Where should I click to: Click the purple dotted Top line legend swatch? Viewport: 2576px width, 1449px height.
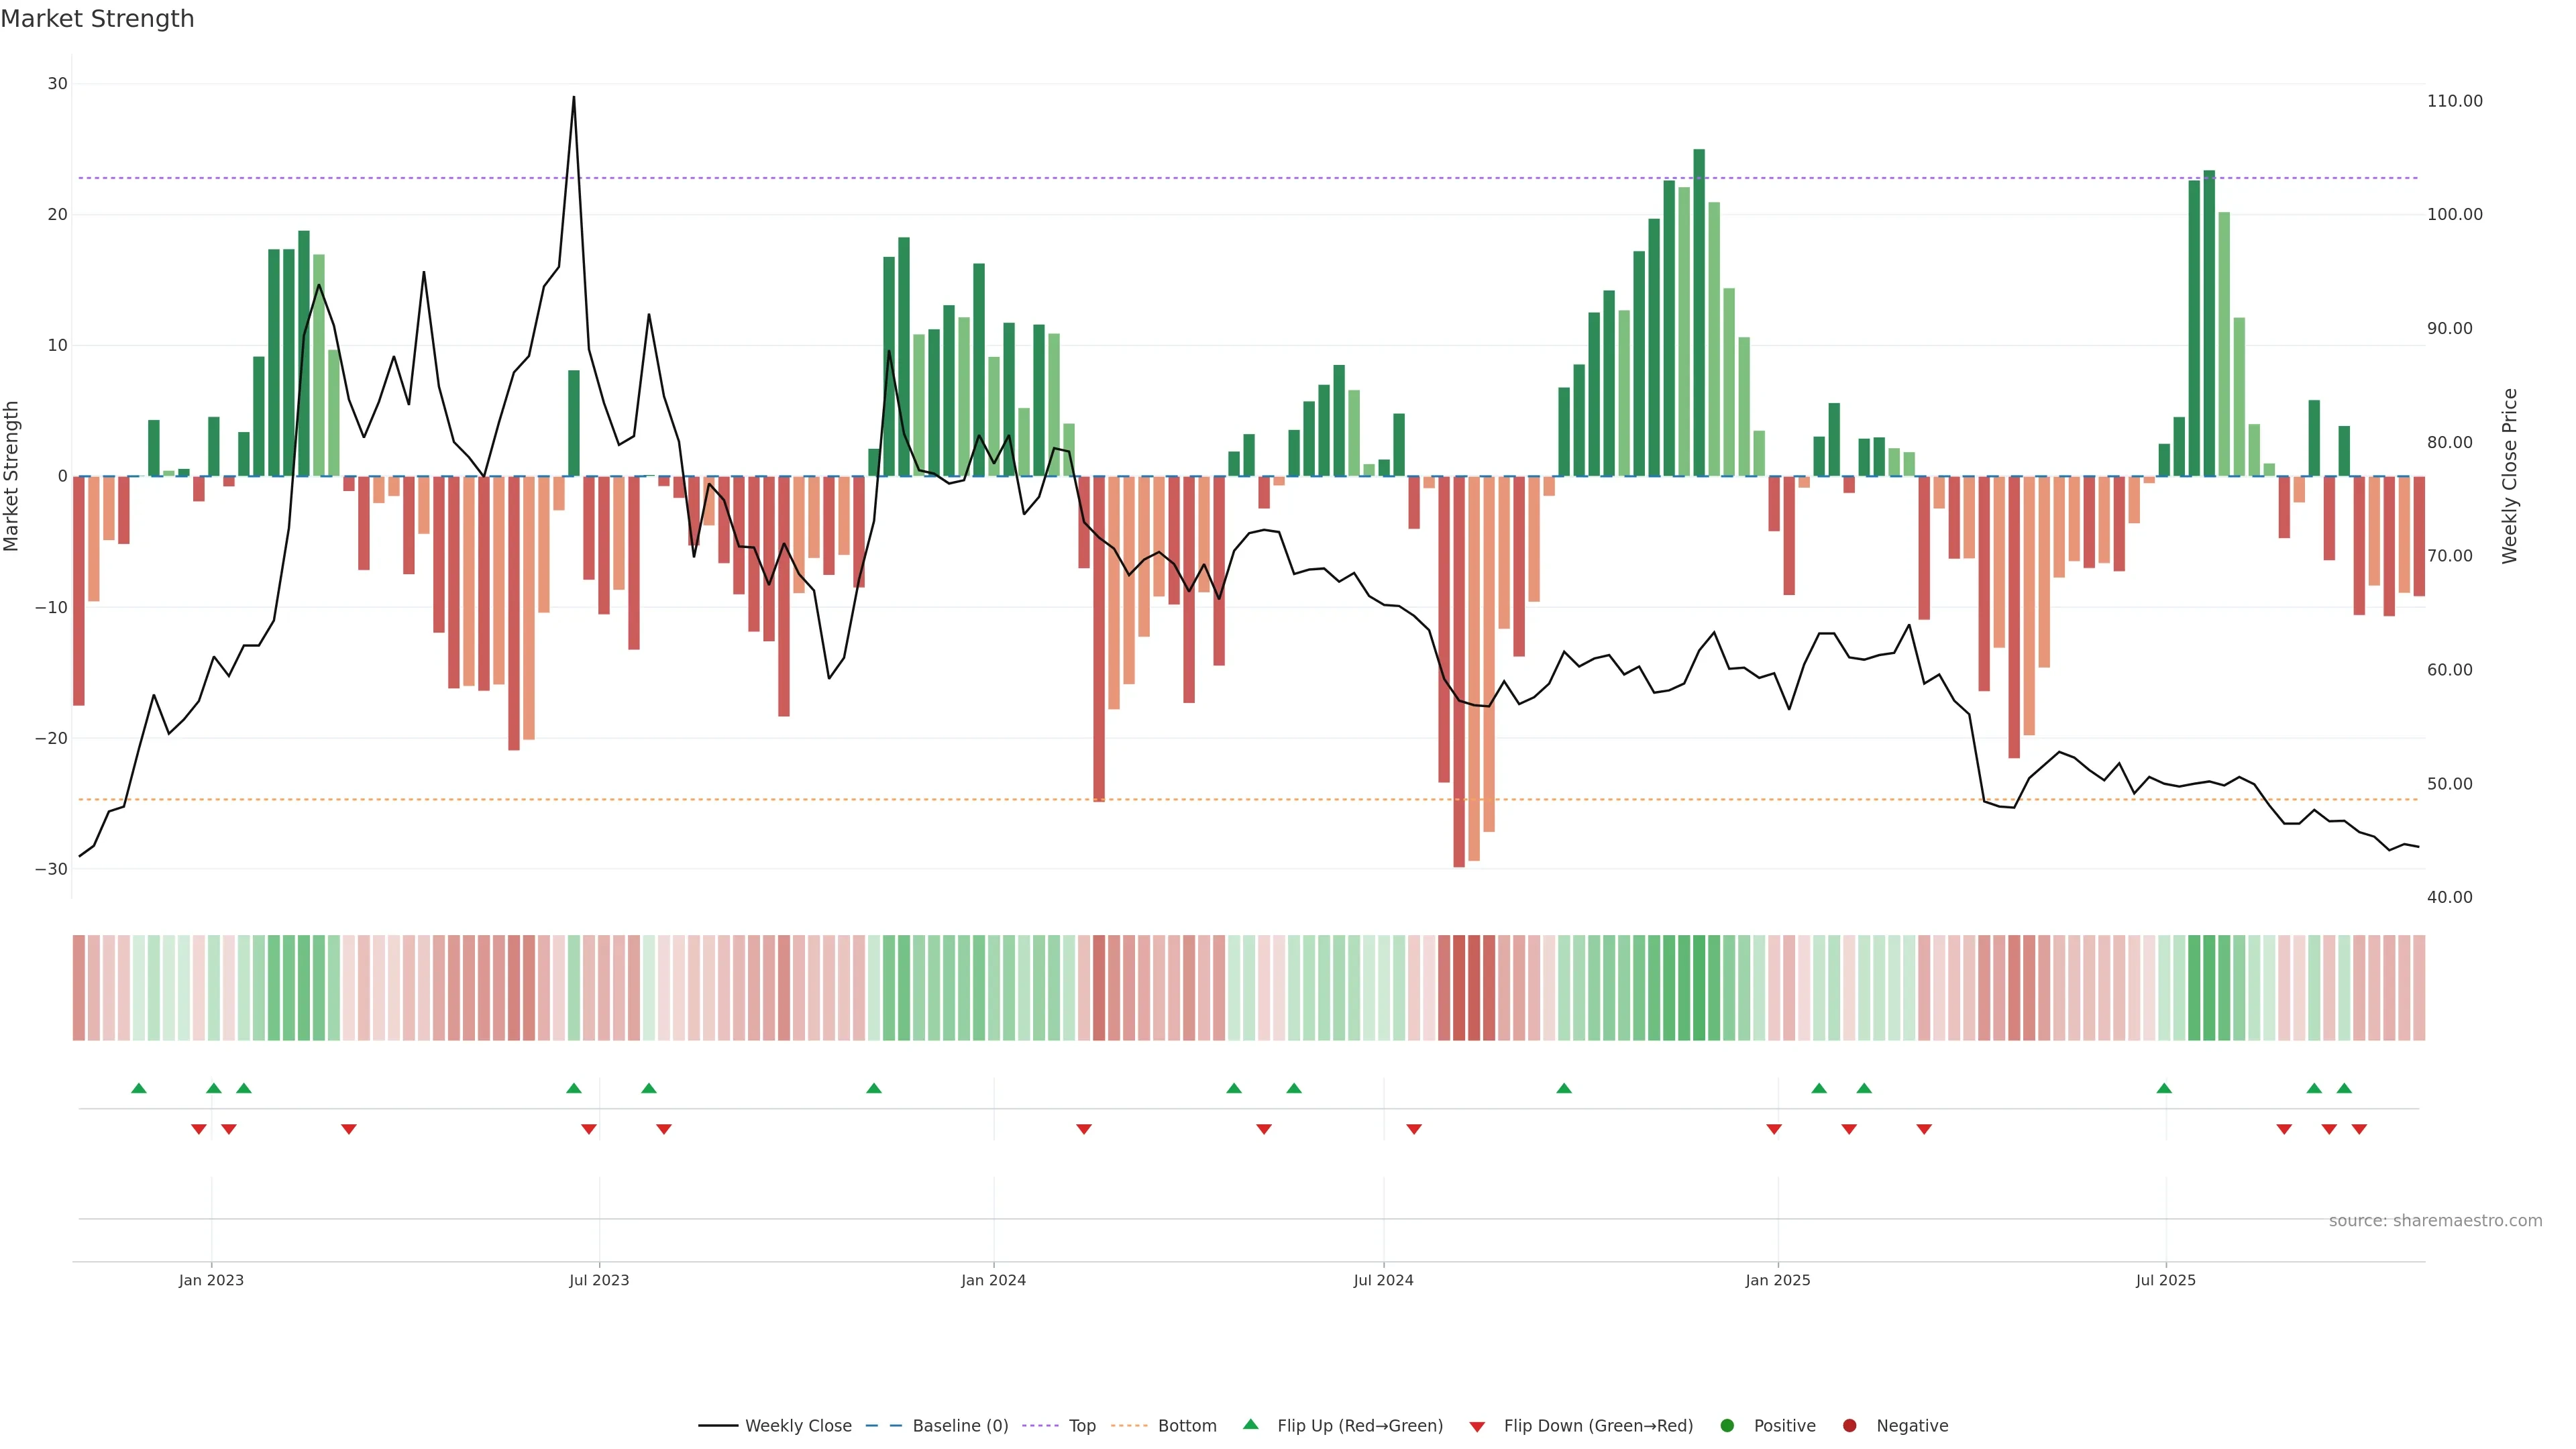1042,1426
